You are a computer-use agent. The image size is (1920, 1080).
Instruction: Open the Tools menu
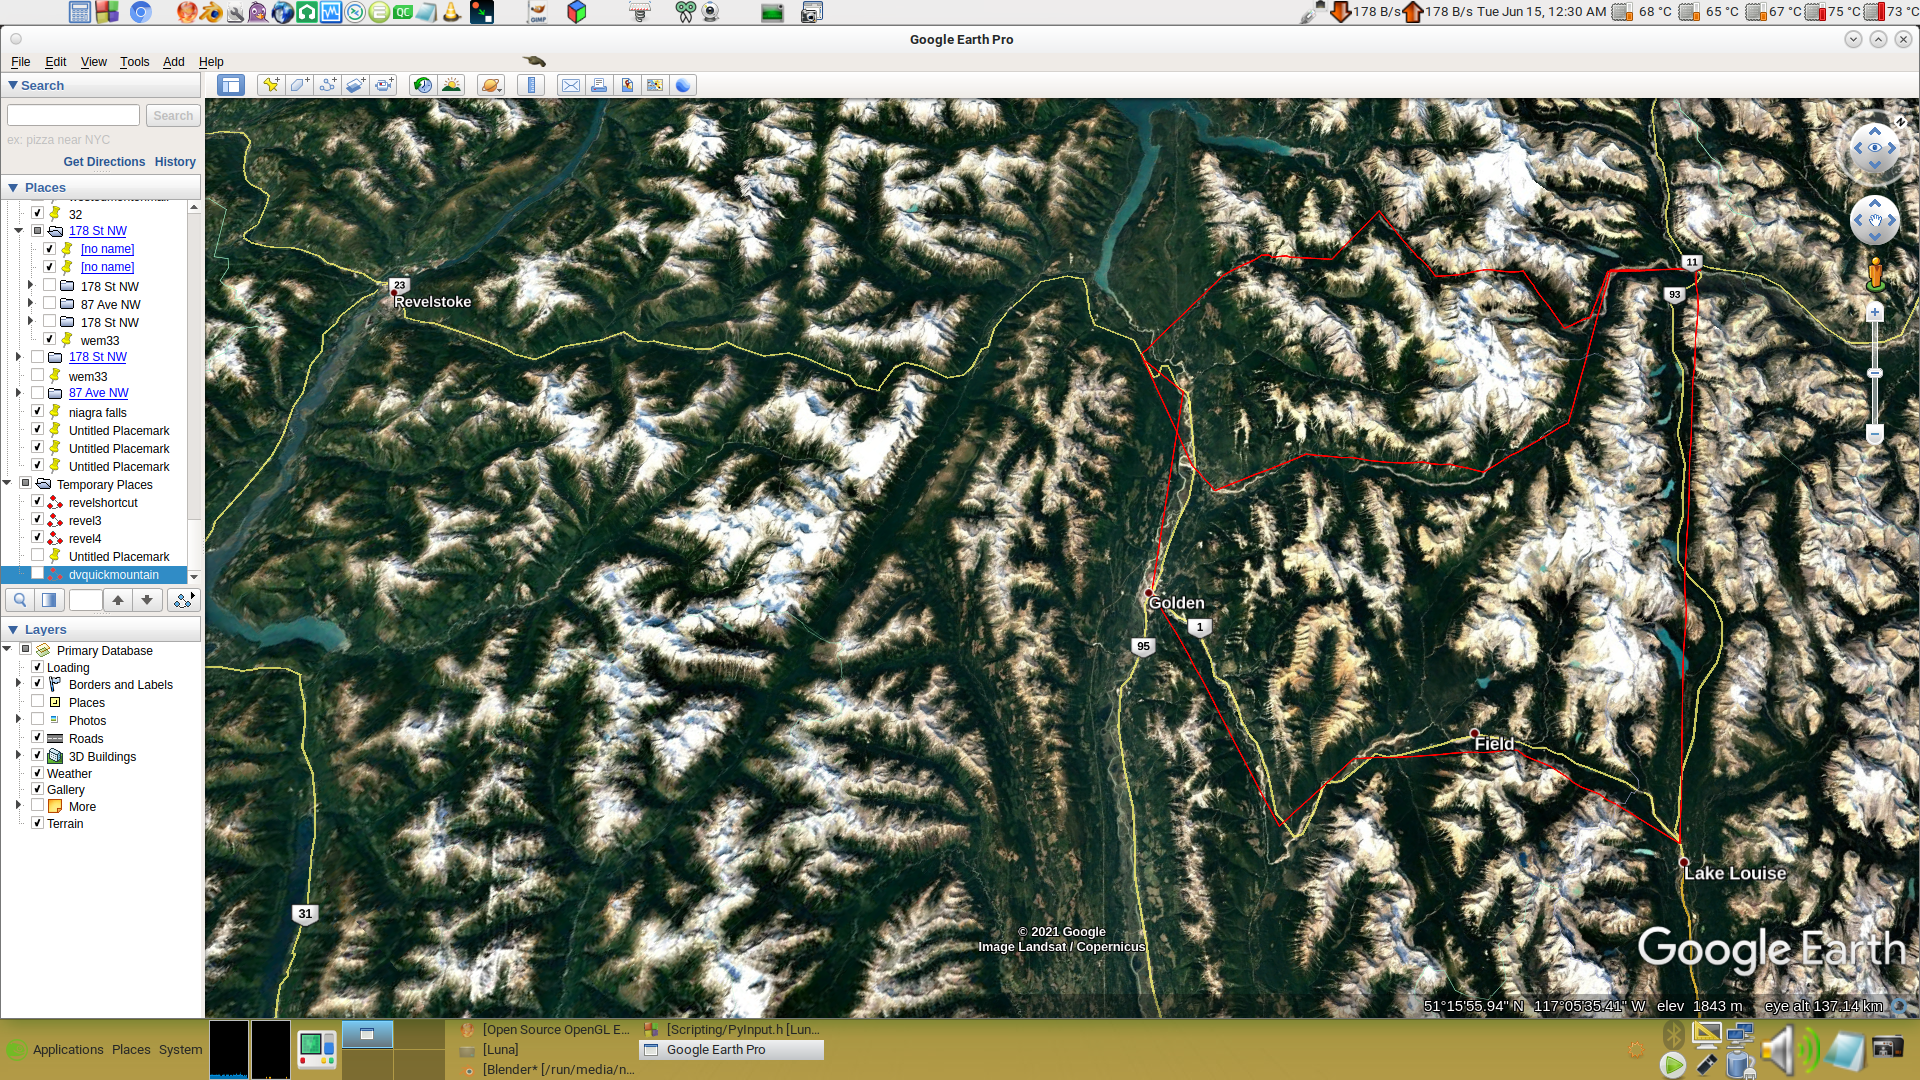coord(134,62)
